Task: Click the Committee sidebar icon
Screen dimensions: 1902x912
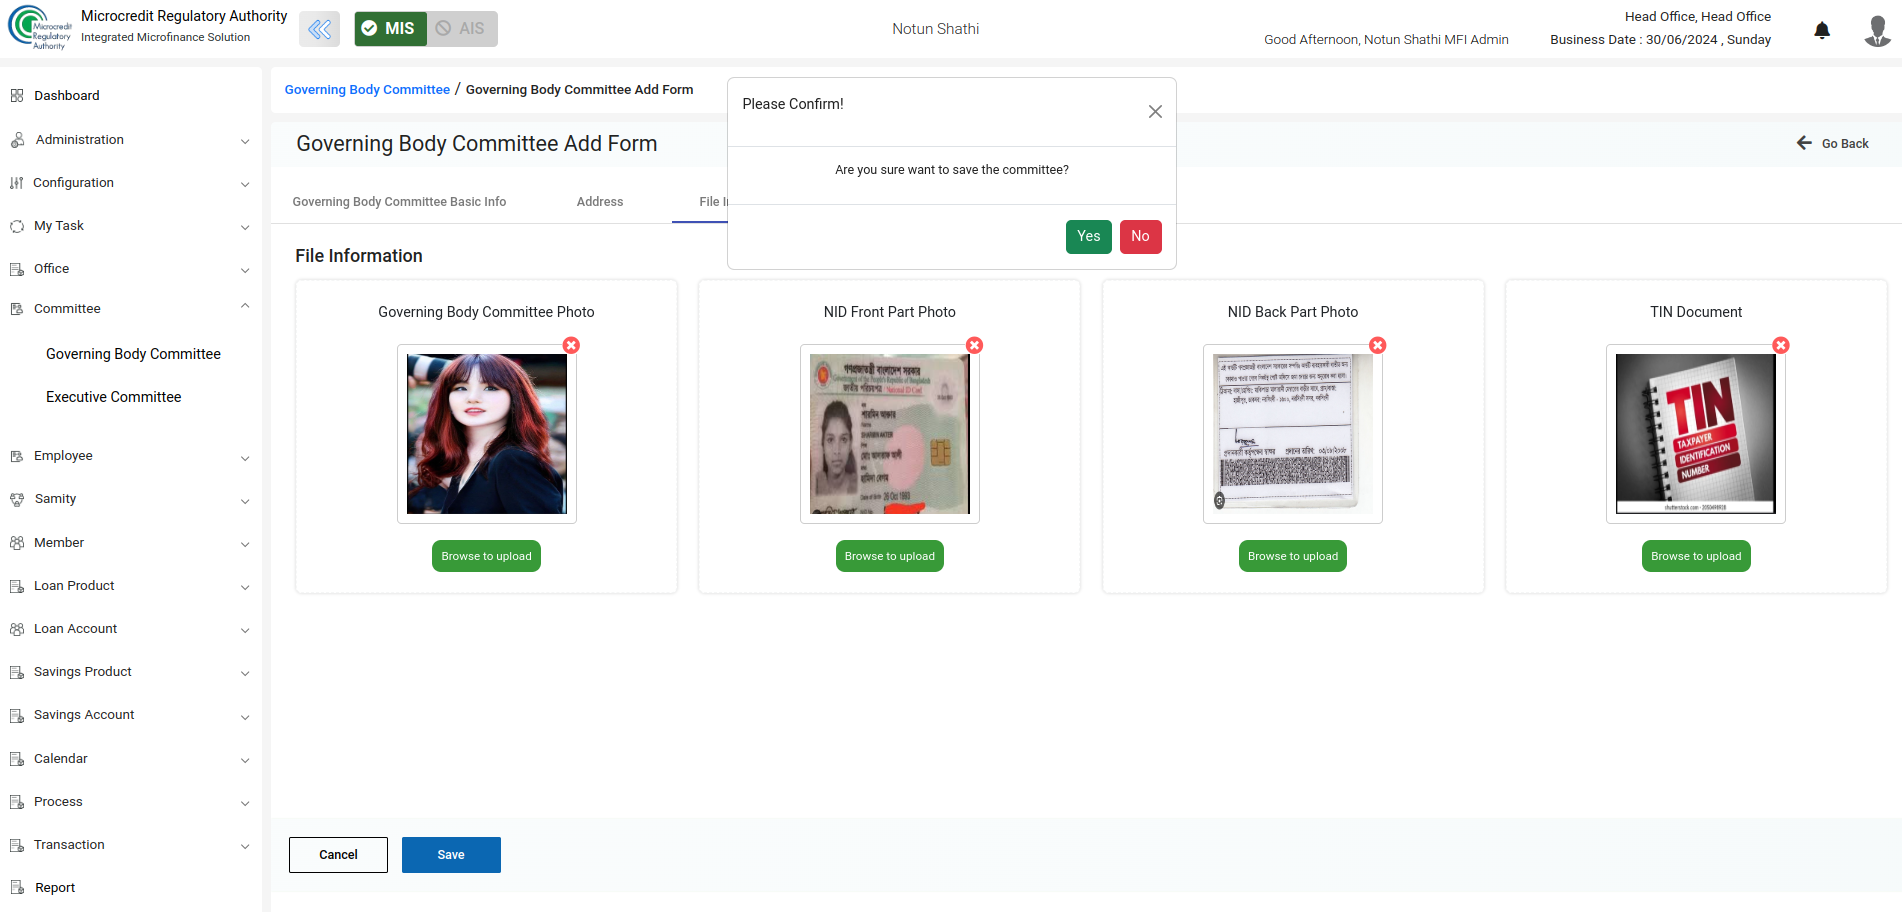Action: [17, 309]
